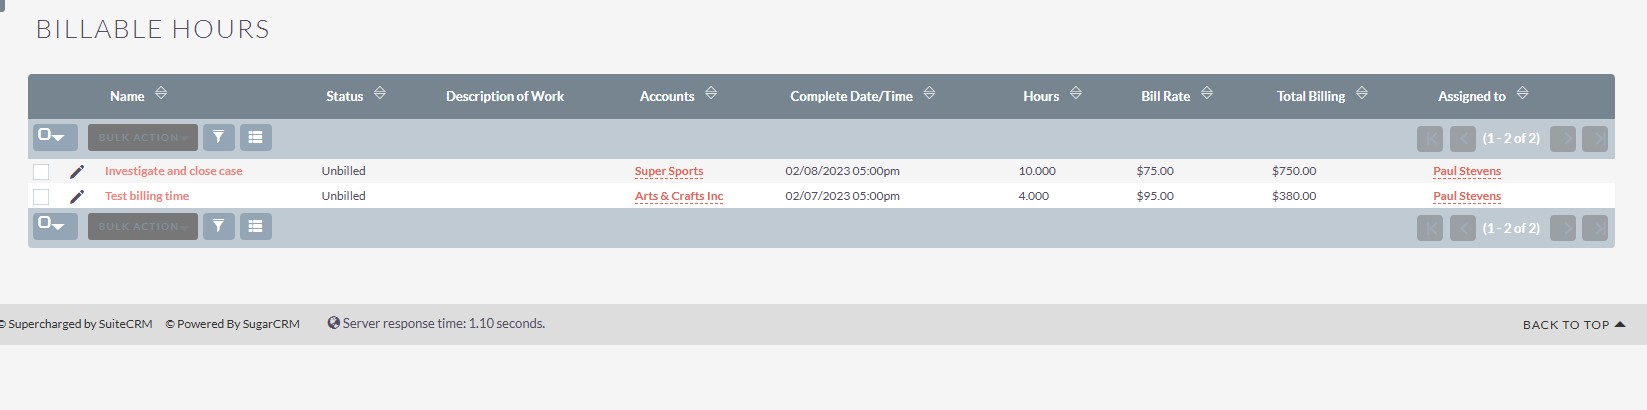Open the bottom column chooser icon
The image size is (1647, 410).
point(256,227)
